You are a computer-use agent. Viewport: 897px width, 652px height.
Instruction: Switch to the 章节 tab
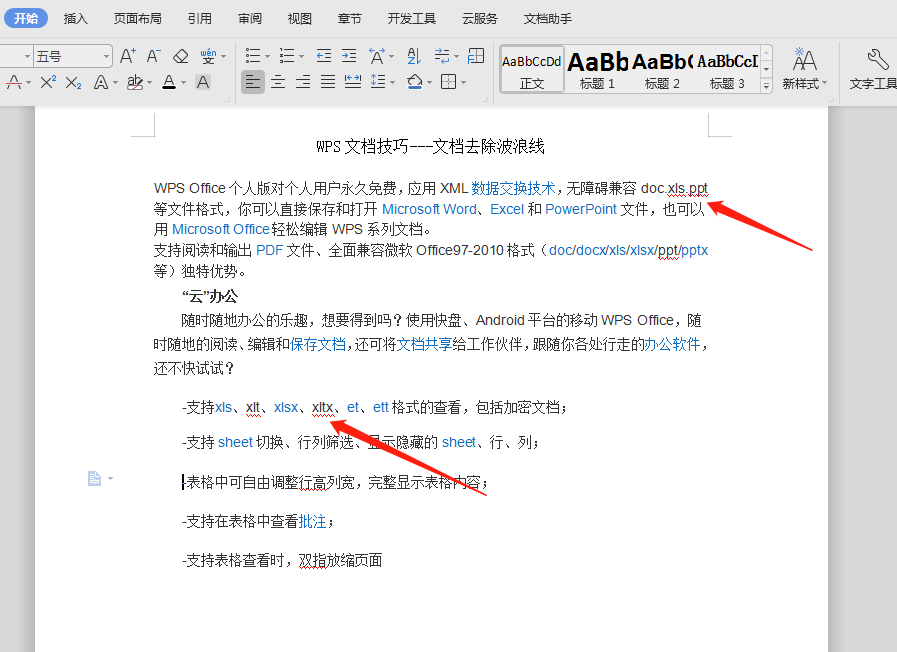point(350,18)
